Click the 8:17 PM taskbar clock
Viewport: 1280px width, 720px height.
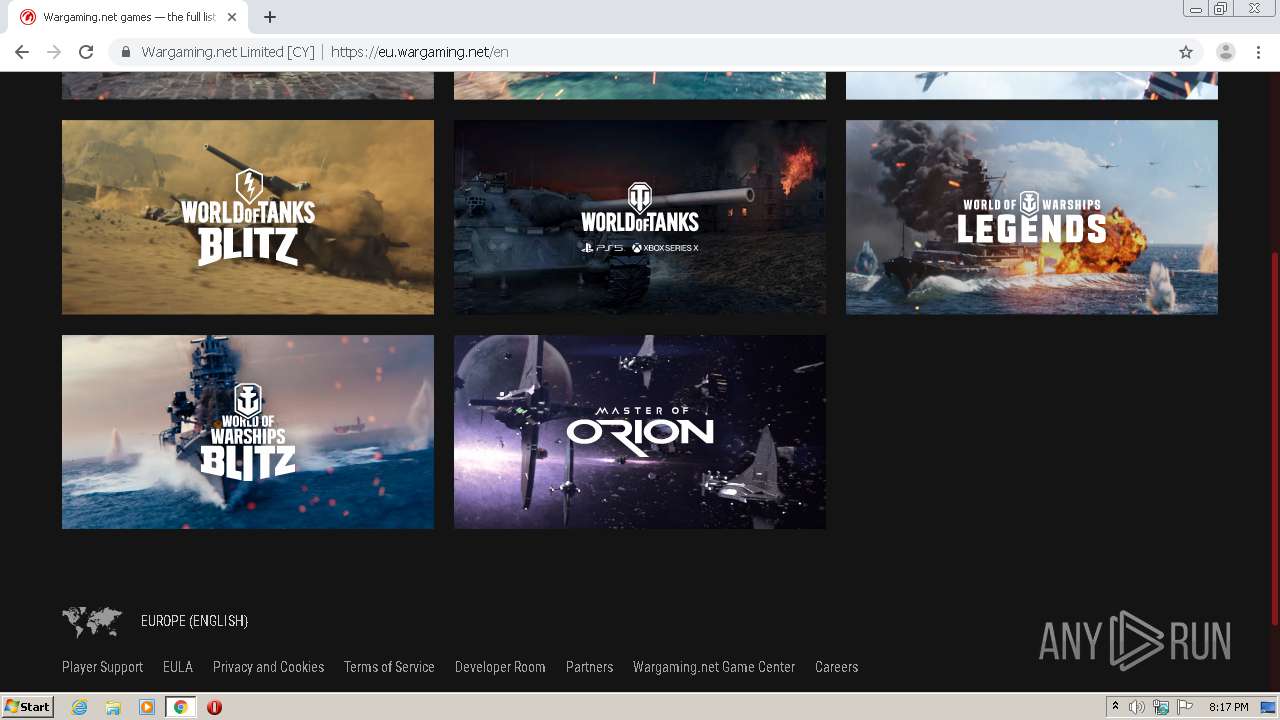point(1228,707)
